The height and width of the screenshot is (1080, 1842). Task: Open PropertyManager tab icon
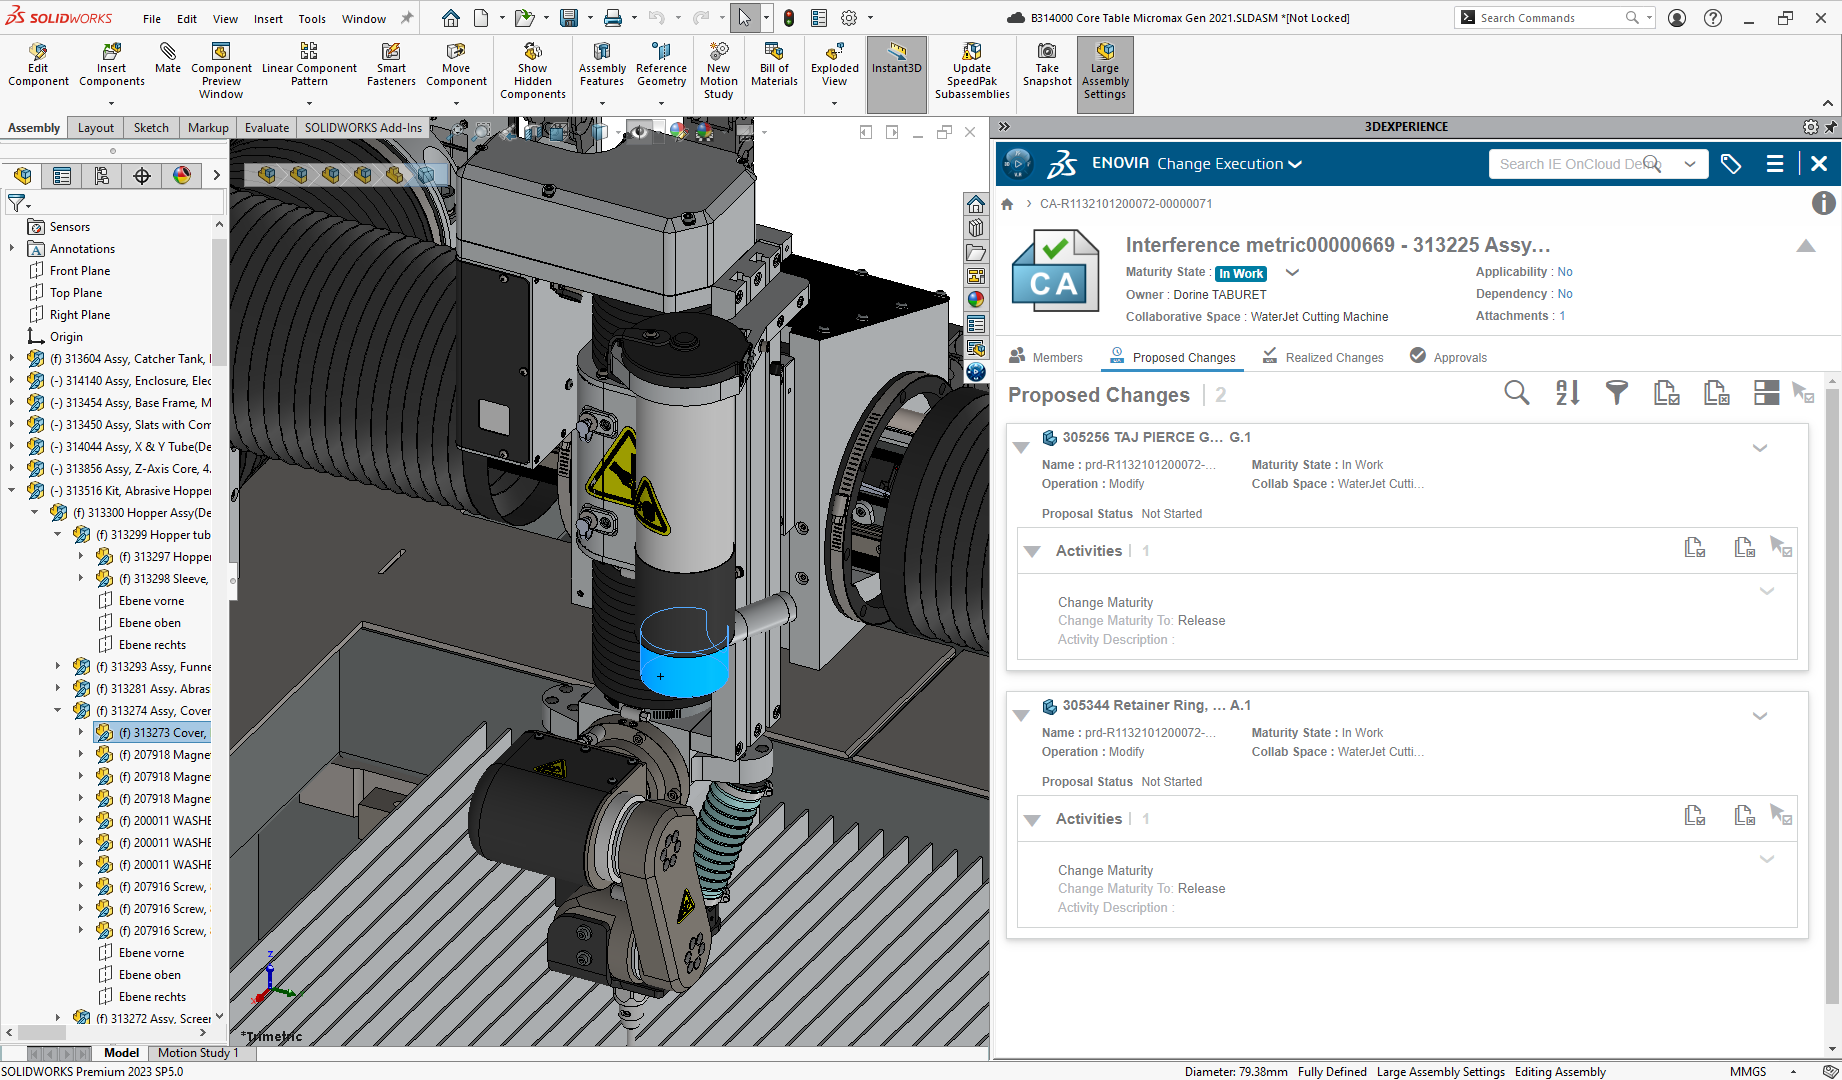point(62,176)
